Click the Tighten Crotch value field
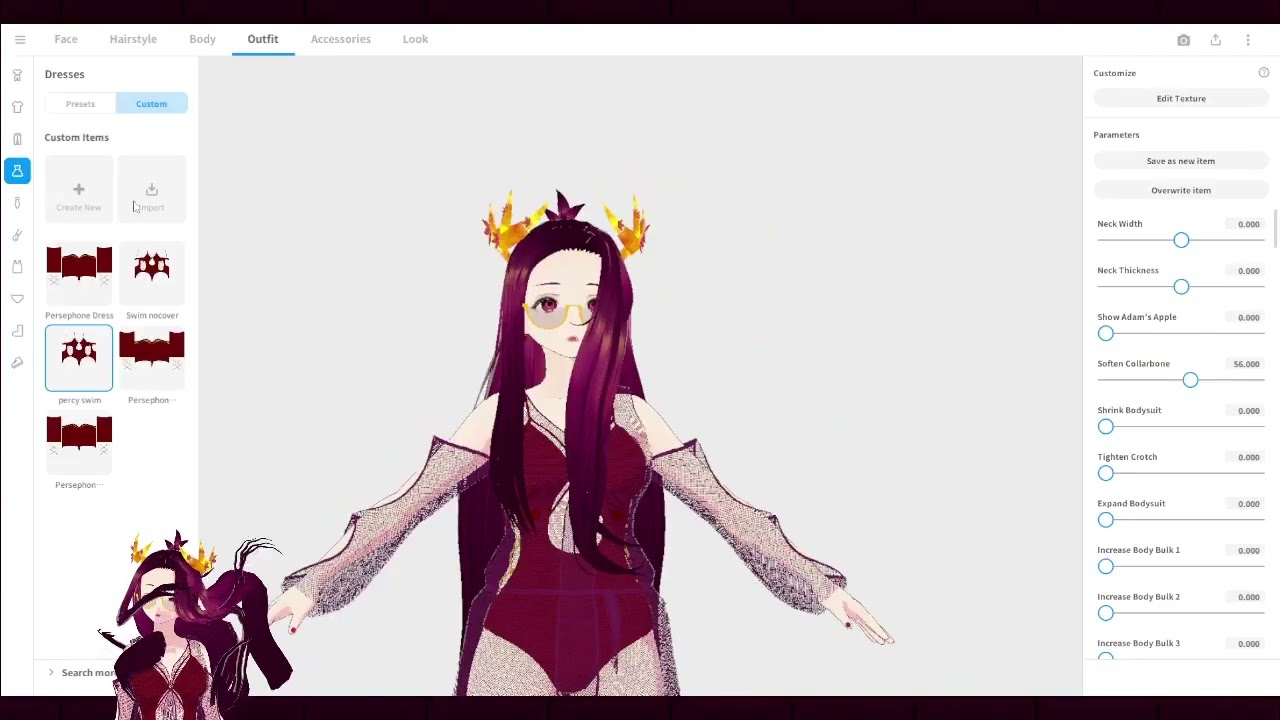Image resolution: width=1280 pixels, height=720 pixels. (x=1244, y=457)
